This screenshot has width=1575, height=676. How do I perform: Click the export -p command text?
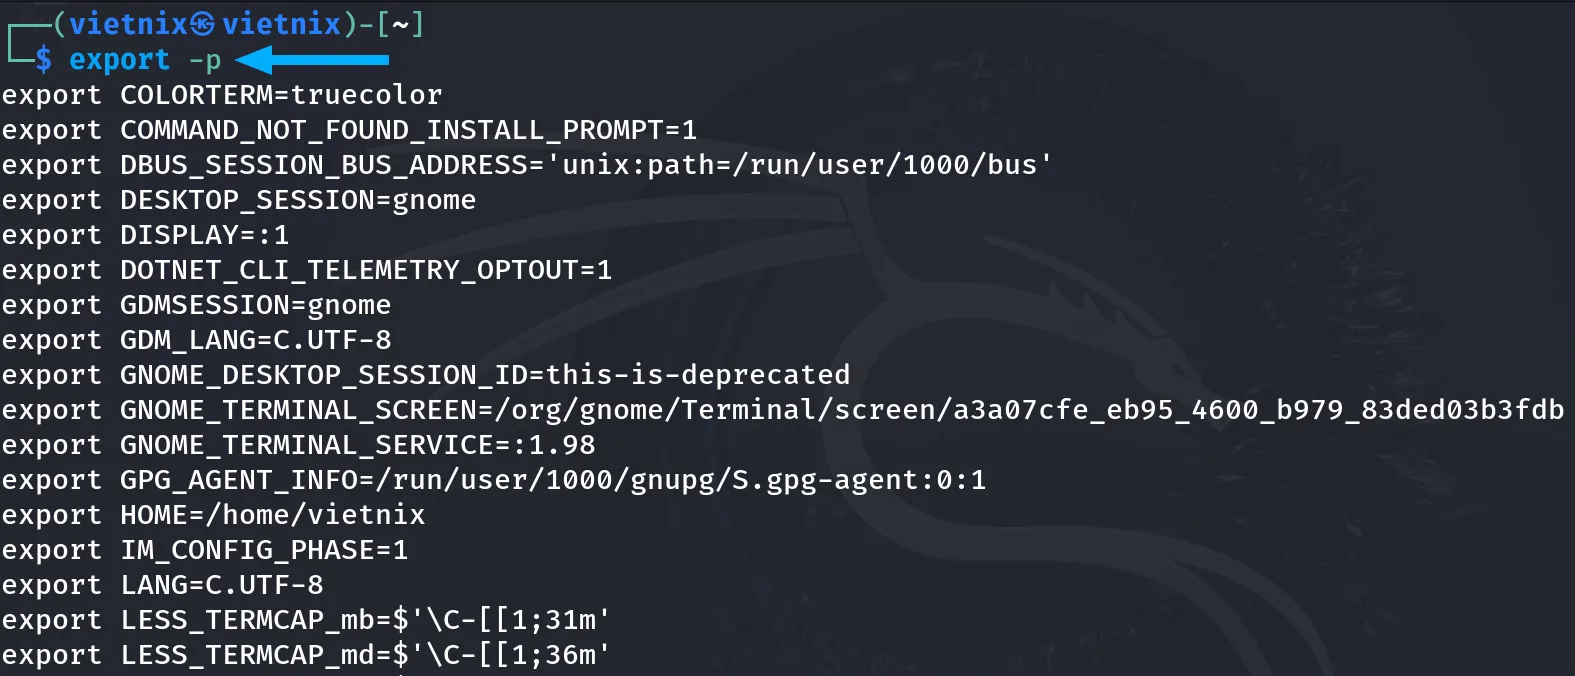click(145, 60)
